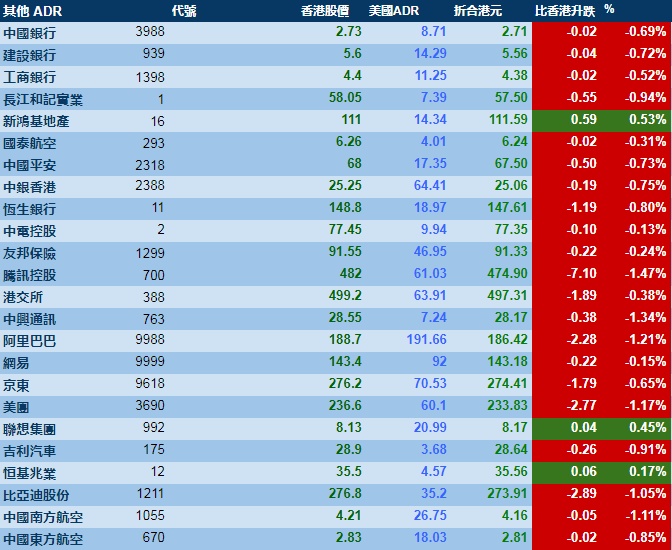Viewport: 672px width, 550px height.
Task: Click stock code 700
Action: [154, 275]
